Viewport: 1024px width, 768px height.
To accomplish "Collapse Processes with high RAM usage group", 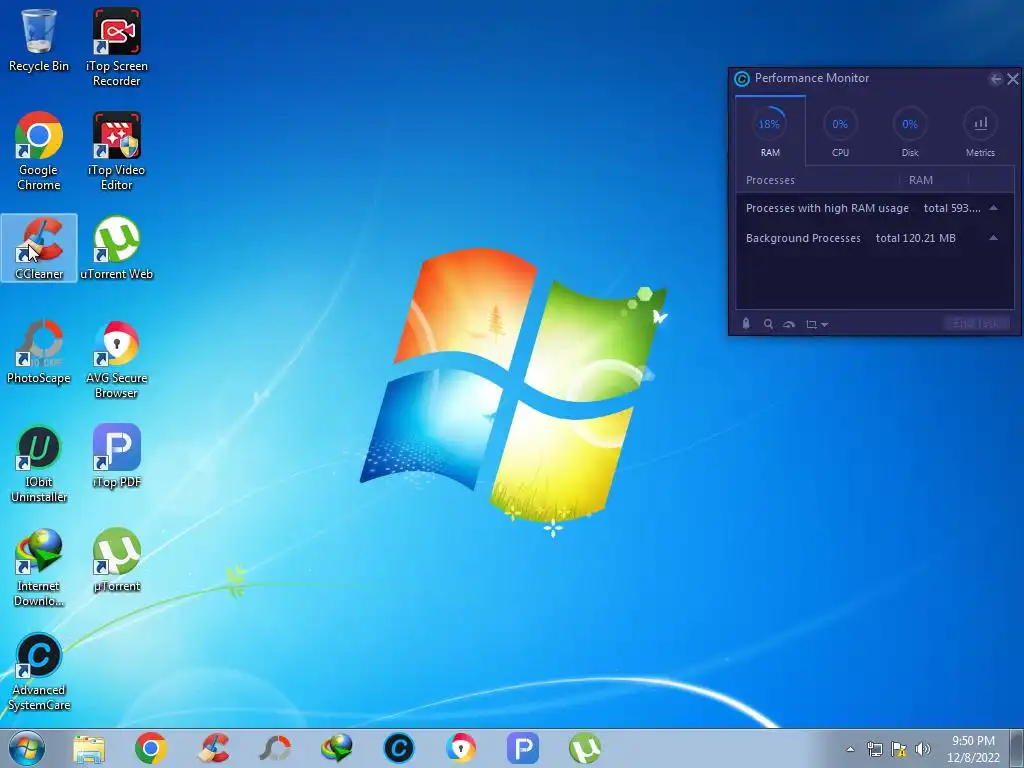I will [x=993, y=208].
